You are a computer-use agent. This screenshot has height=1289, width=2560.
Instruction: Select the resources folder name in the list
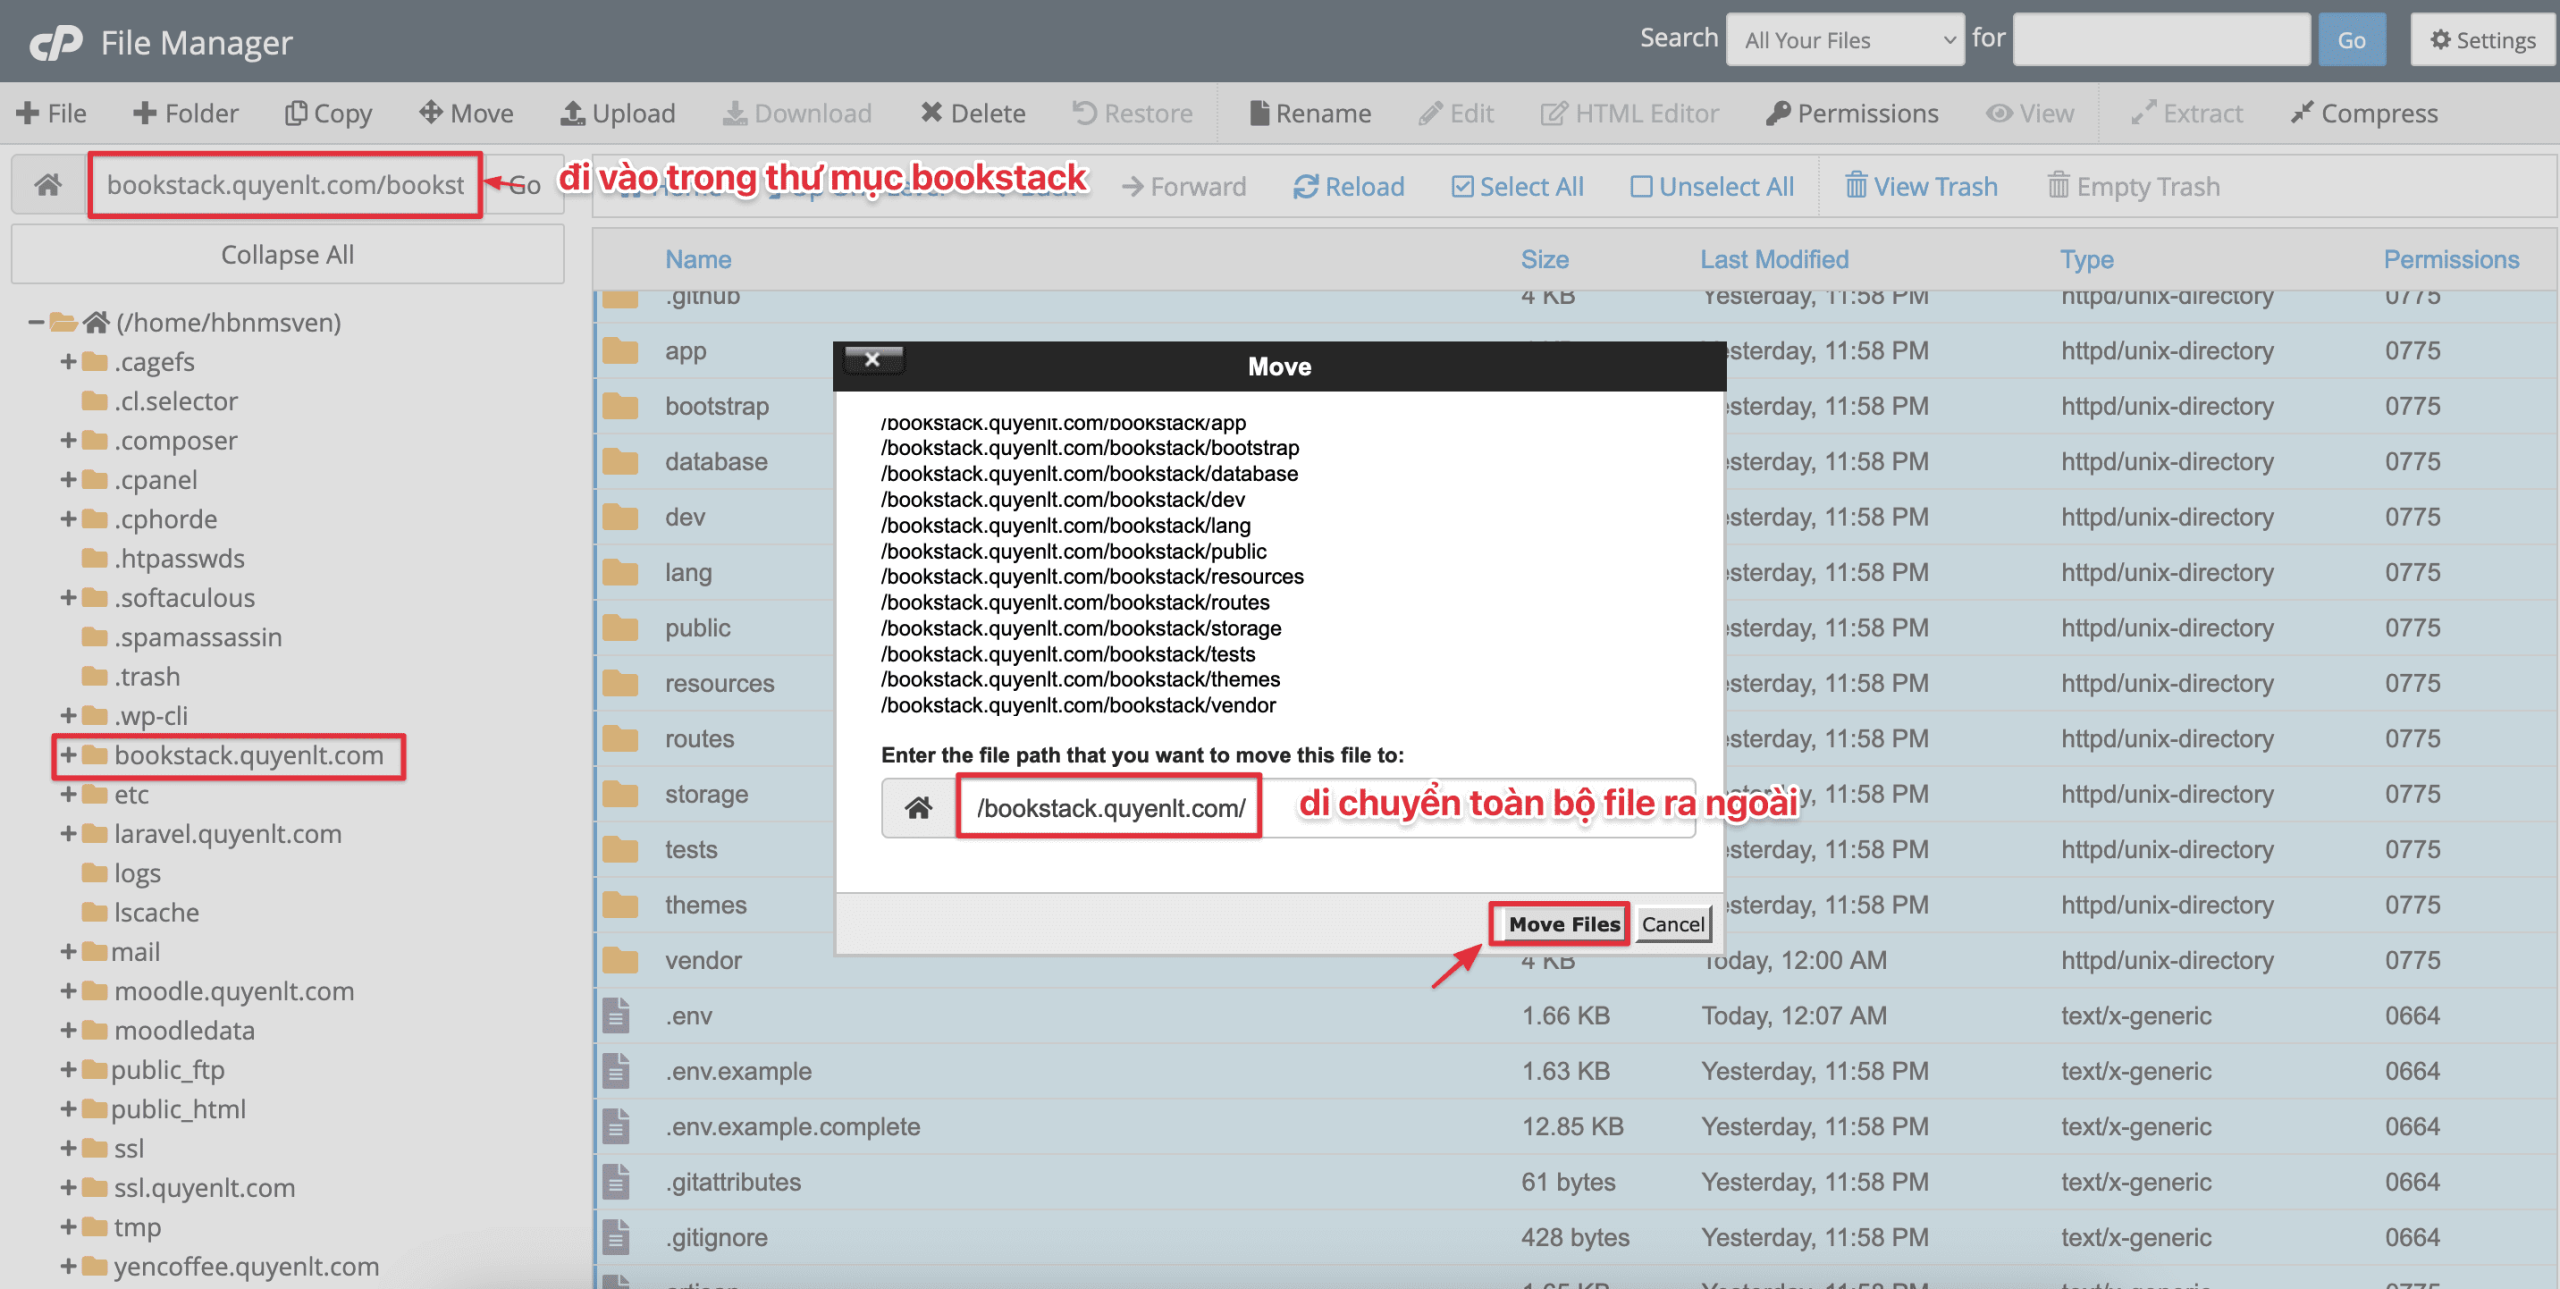click(720, 684)
